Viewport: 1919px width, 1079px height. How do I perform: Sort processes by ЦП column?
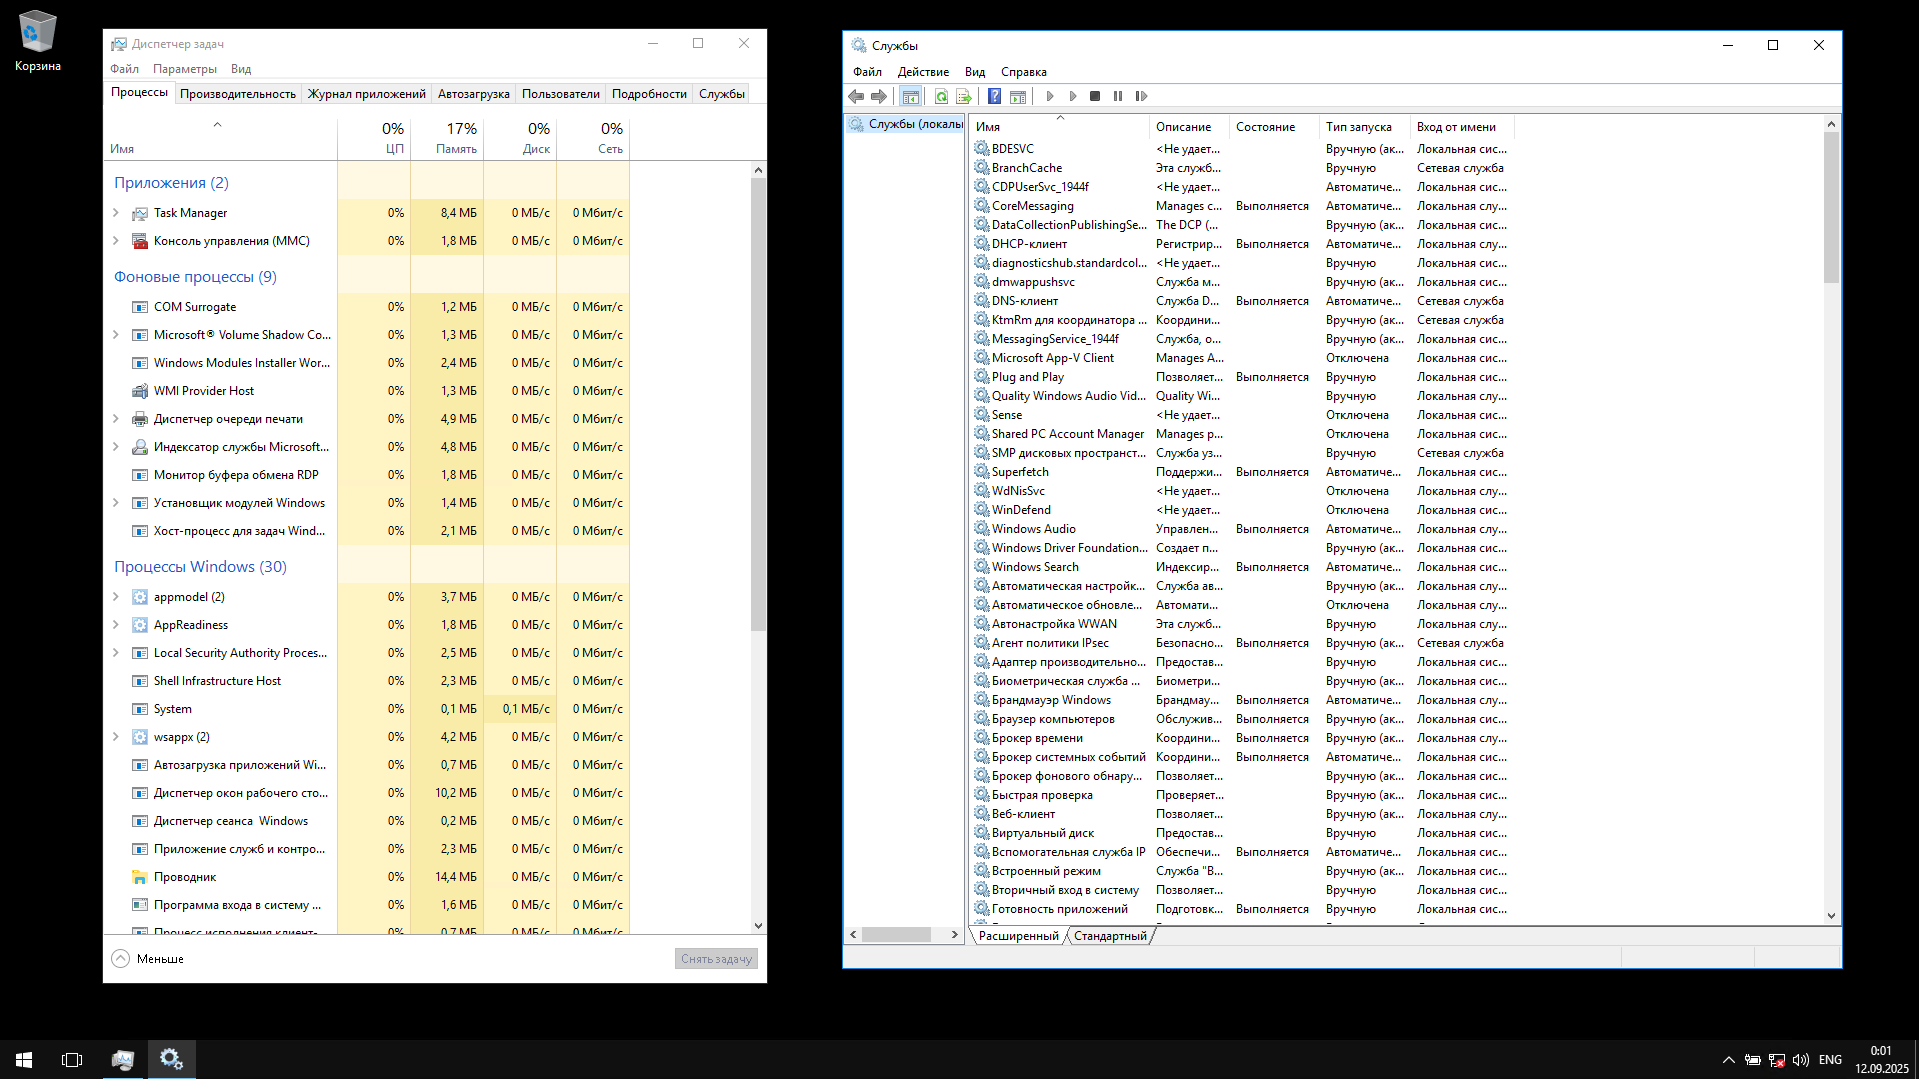[374, 138]
